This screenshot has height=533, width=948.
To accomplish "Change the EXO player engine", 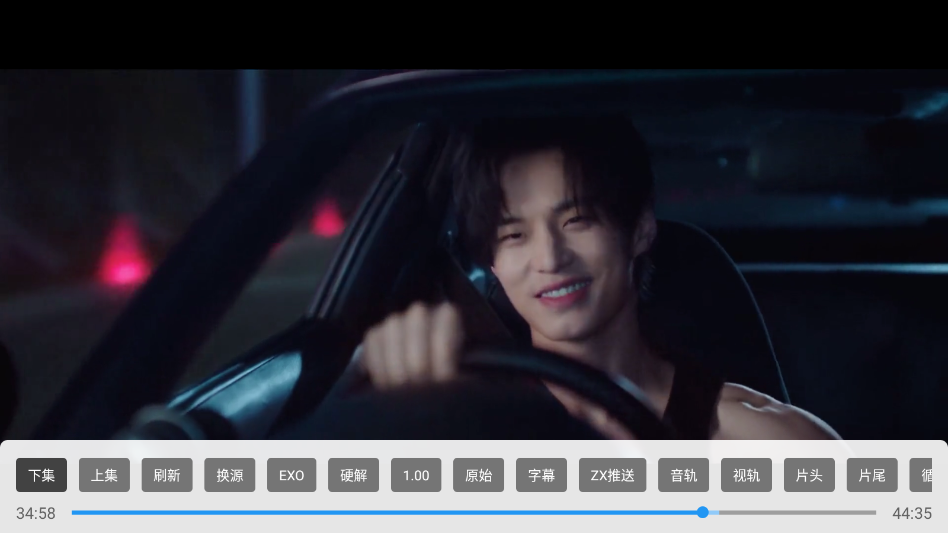I will click(291, 475).
